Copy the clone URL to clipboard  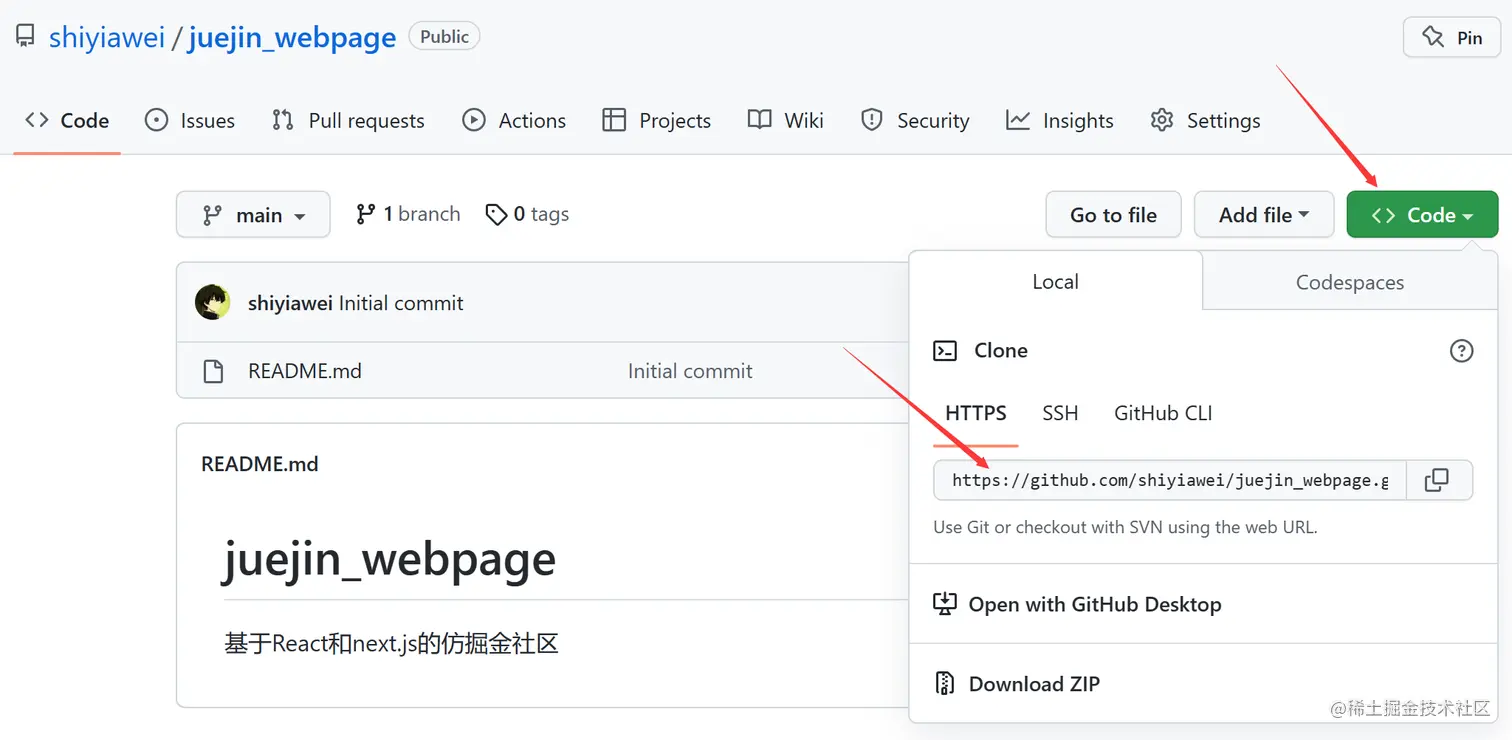1437,481
